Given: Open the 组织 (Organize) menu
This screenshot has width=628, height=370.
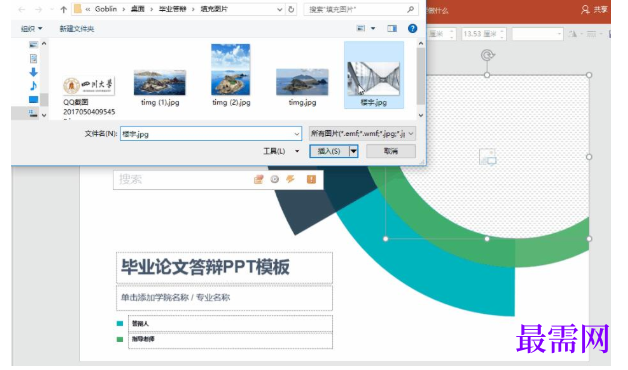Looking at the screenshot, I should click(x=31, y=28).
